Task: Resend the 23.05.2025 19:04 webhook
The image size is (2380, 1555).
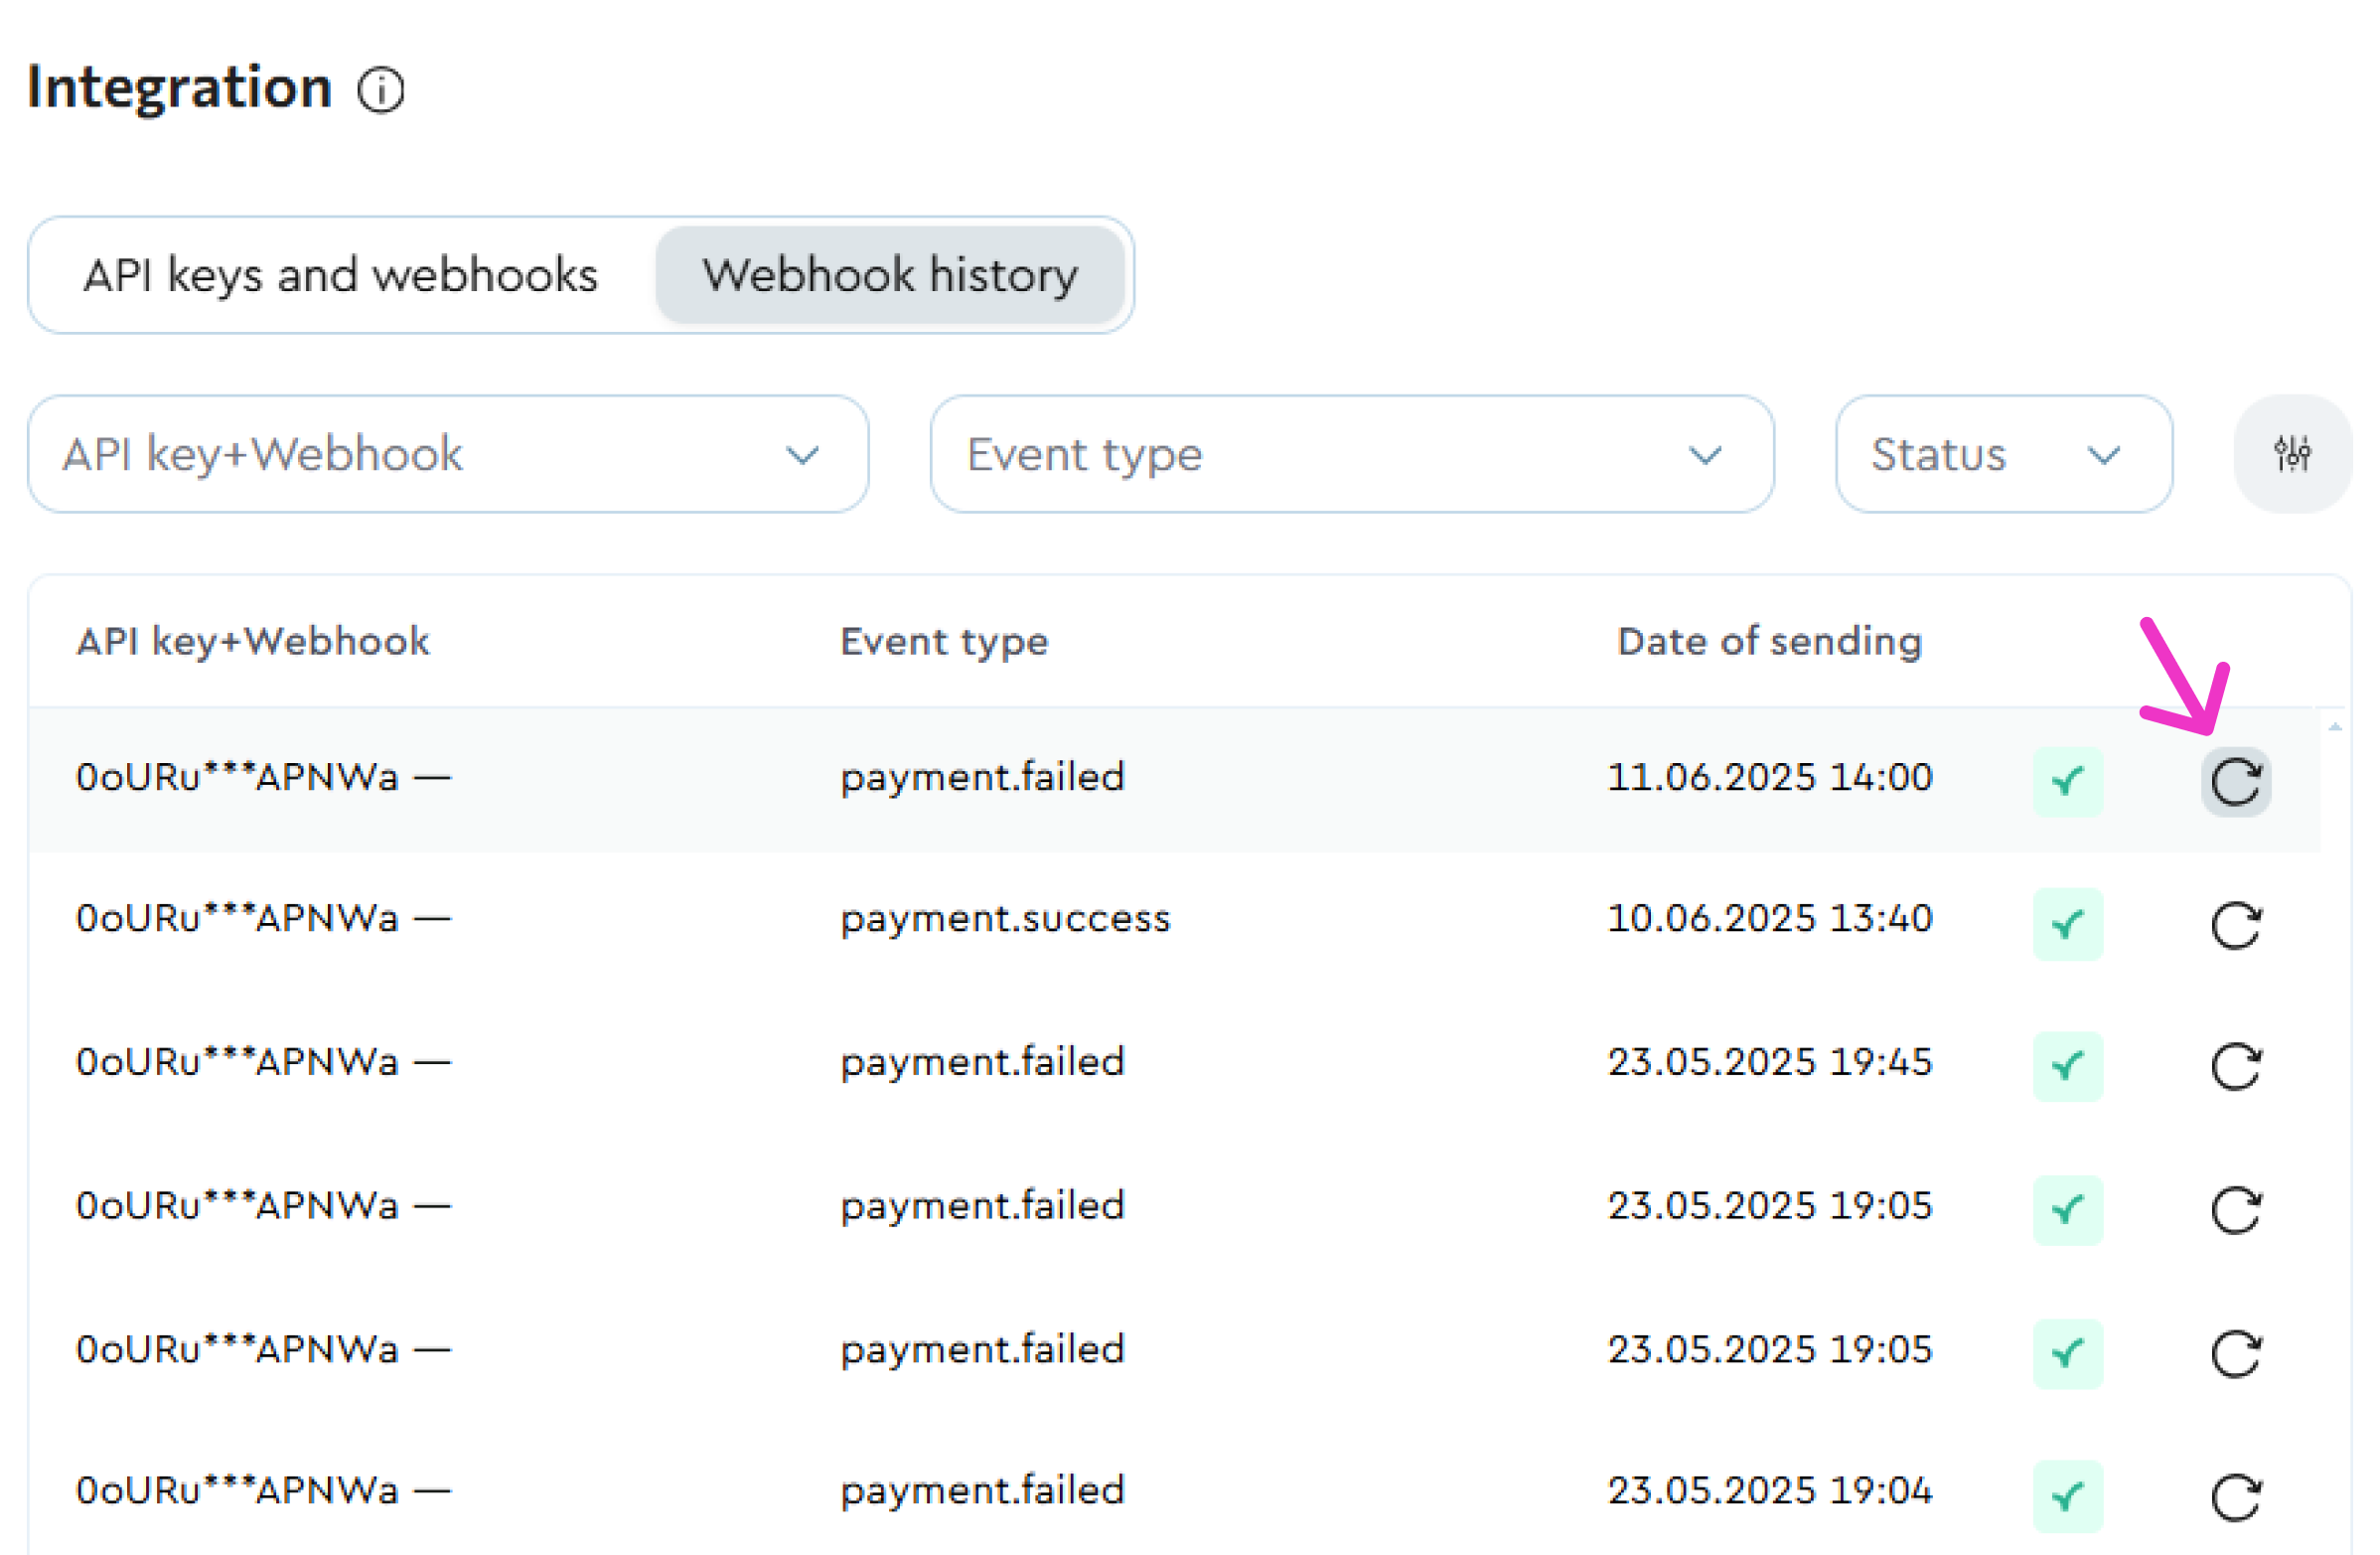Action: point(2235,1497)
